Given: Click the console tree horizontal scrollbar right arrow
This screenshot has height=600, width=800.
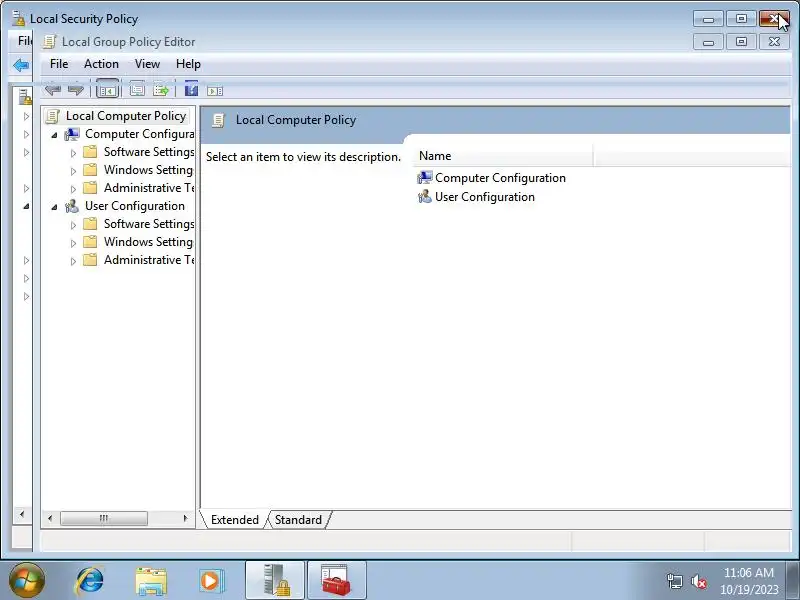Looking at the screenshot, I should [x=185, y=518].
